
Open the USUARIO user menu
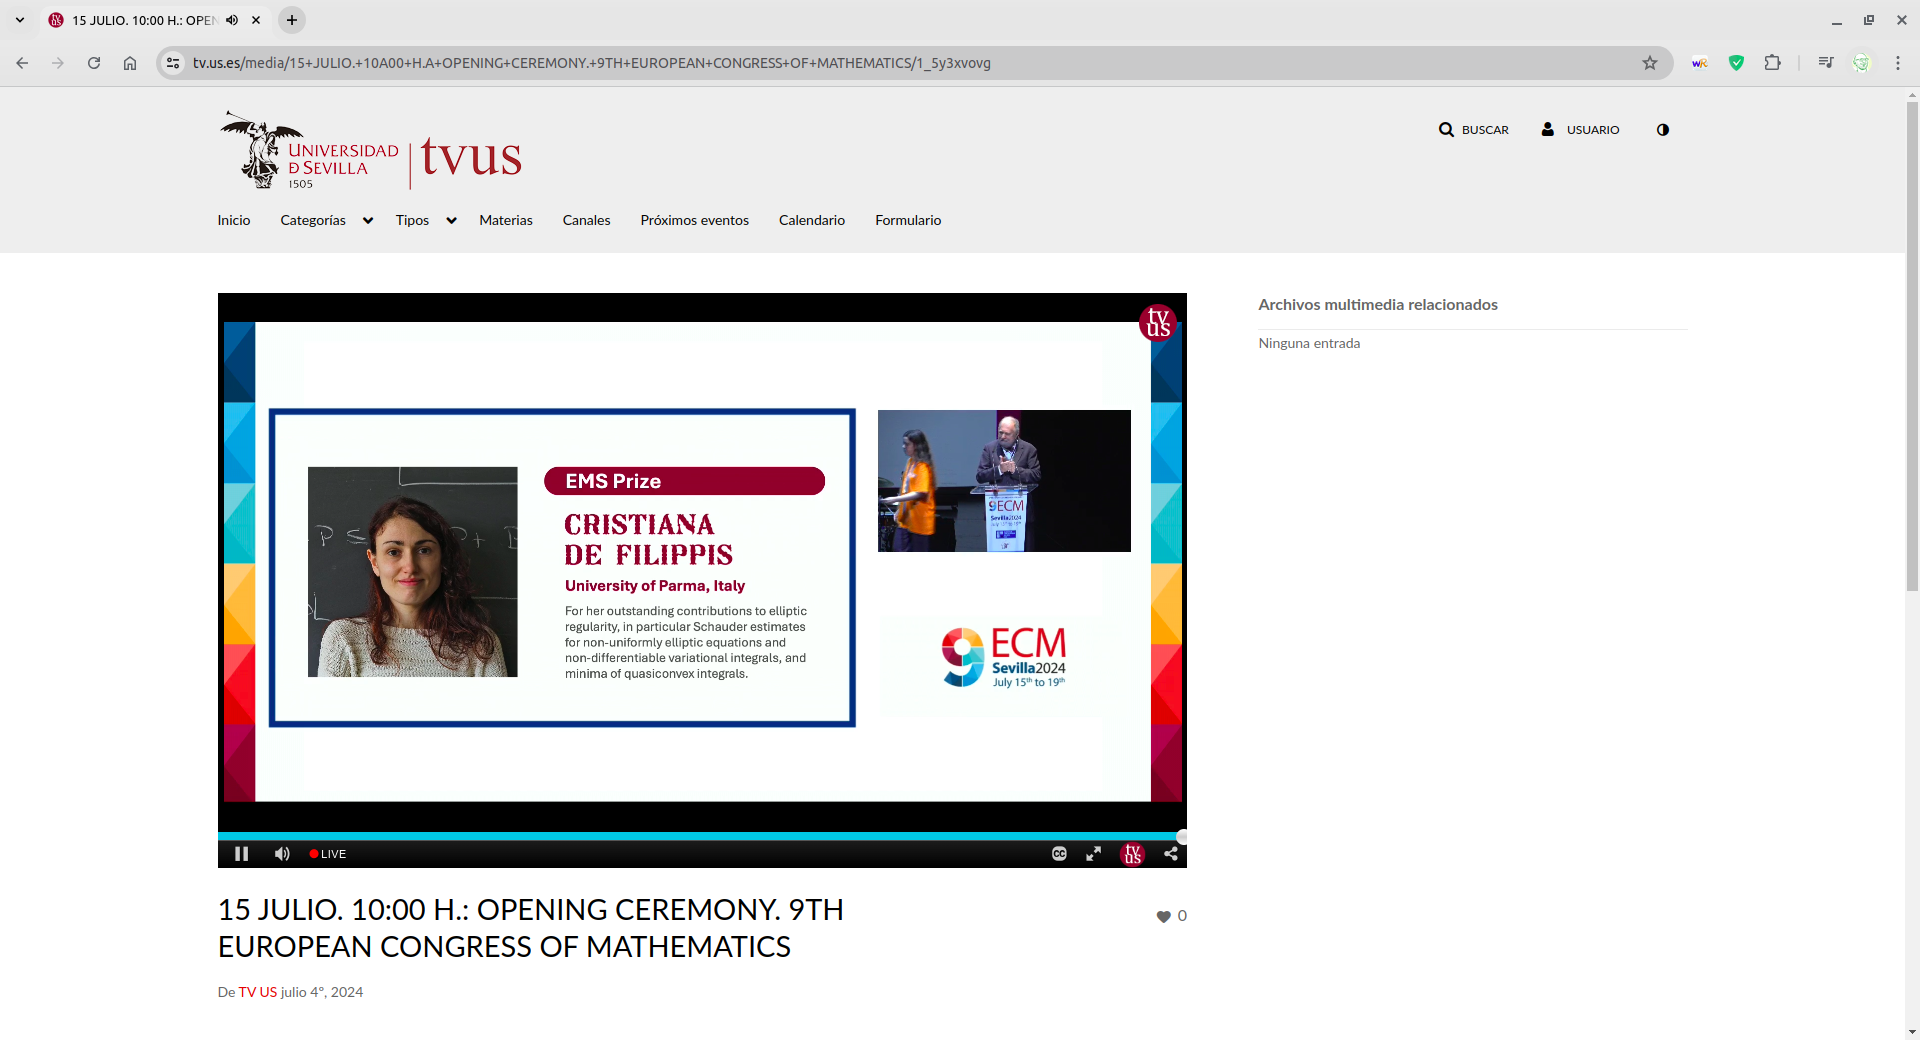point(1580,130)
